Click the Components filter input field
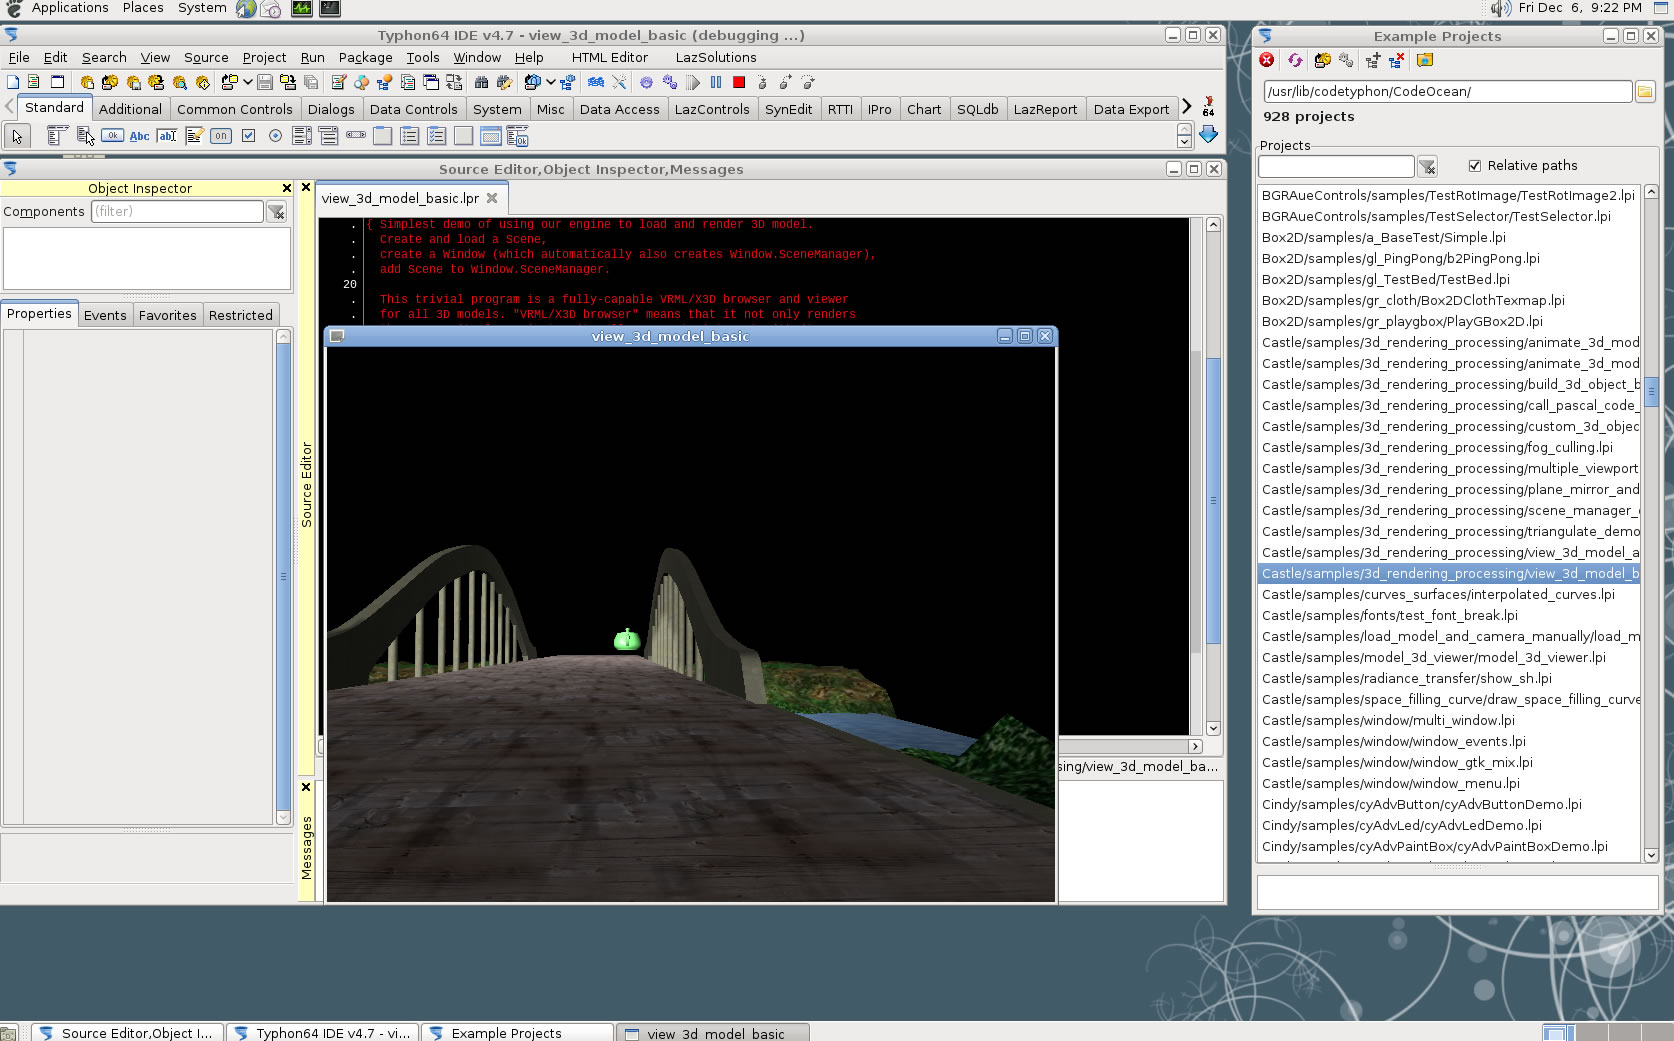The image size is (1674, 1041). (177, 212)
